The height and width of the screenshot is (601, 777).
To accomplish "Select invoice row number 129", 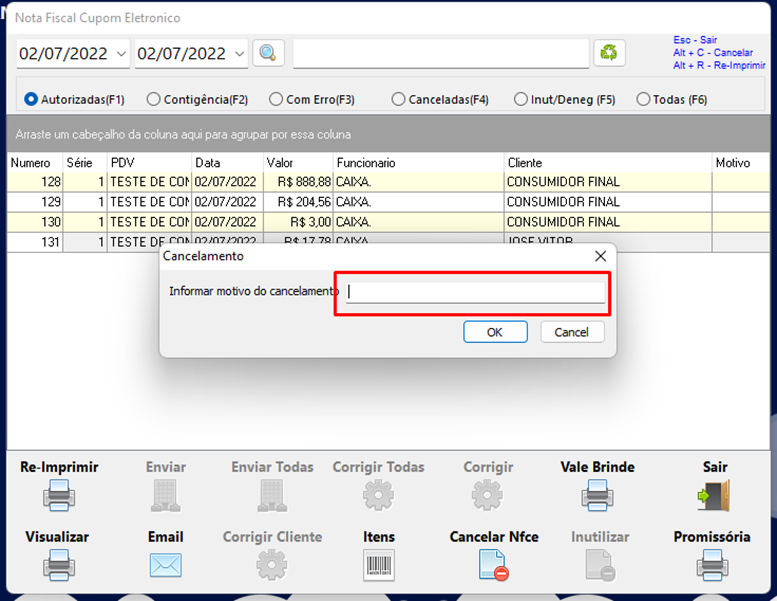I will (x=388, y=202).
